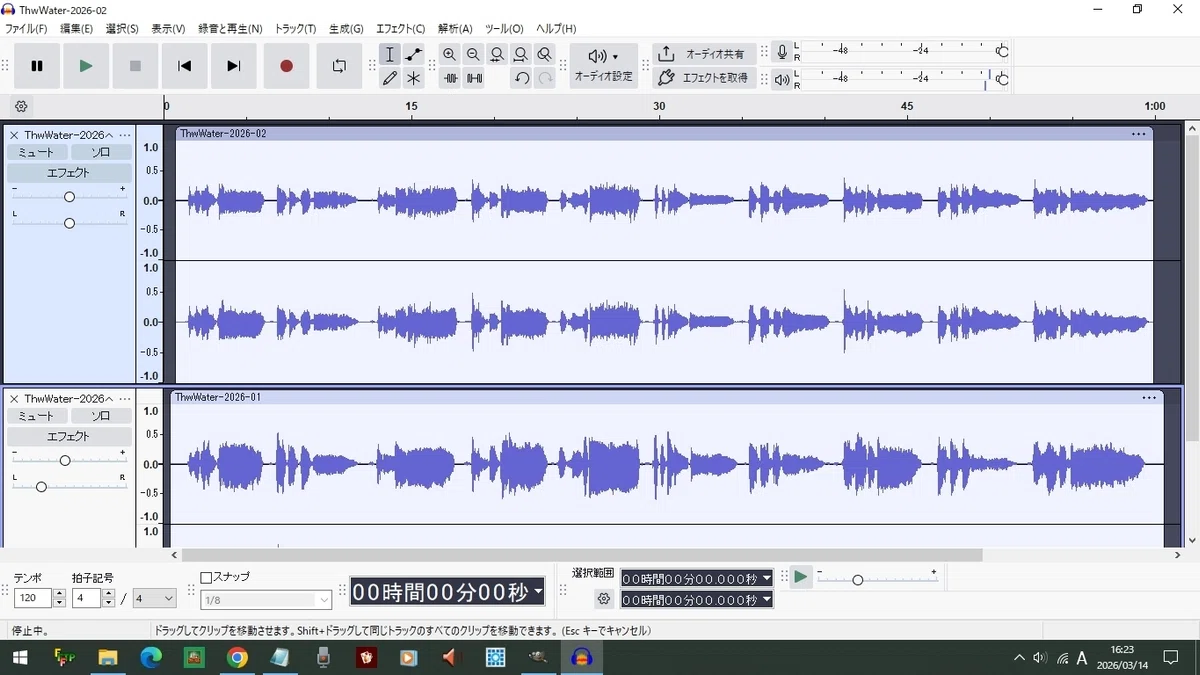Skip to the end of the project
The image size is (1200, 675).
coord(234,66)
